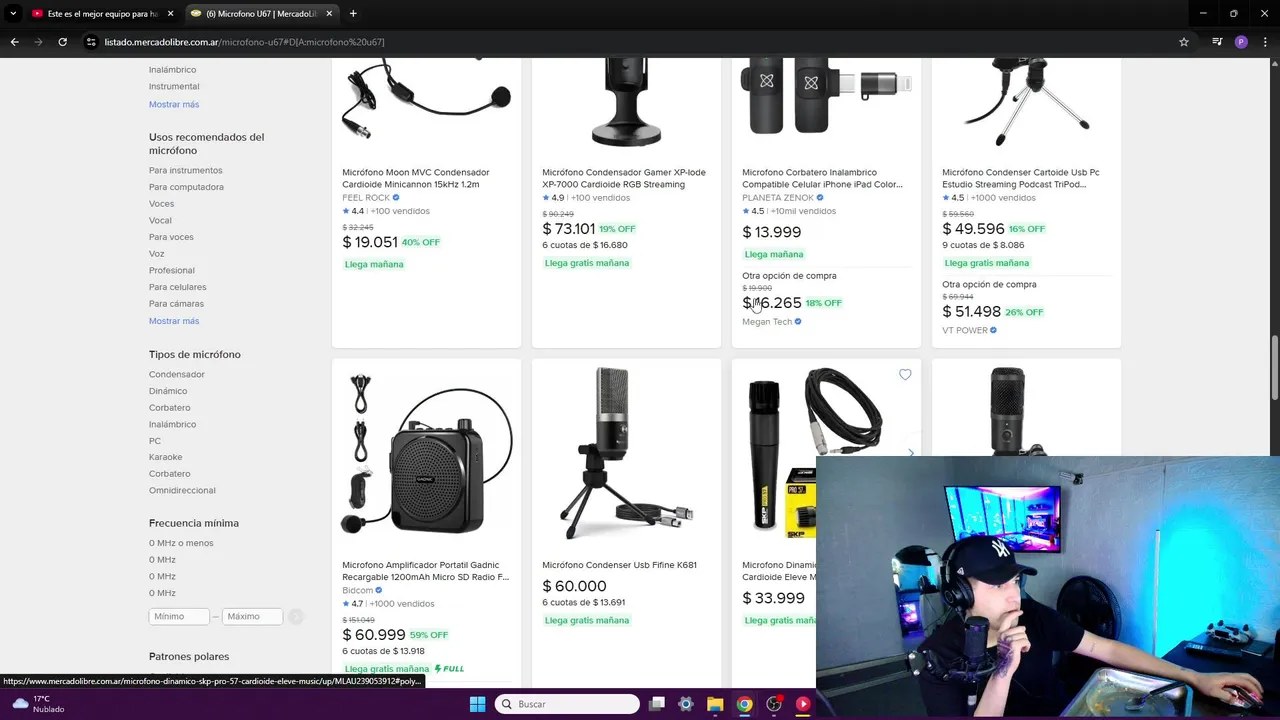Click the Mínimo frequency input field
1280x720 pixels.
[179, 617]
